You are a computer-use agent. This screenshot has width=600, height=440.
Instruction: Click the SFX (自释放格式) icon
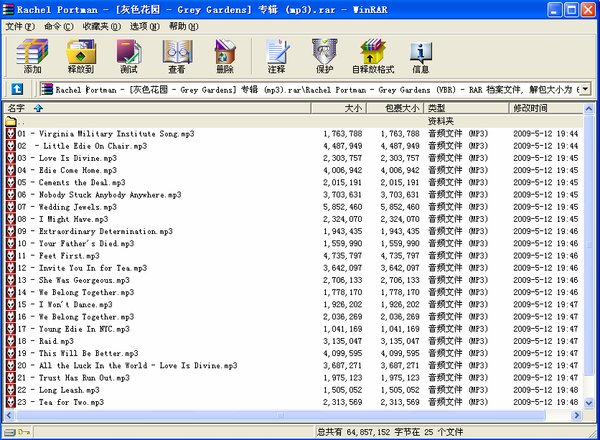click(373, 56)
